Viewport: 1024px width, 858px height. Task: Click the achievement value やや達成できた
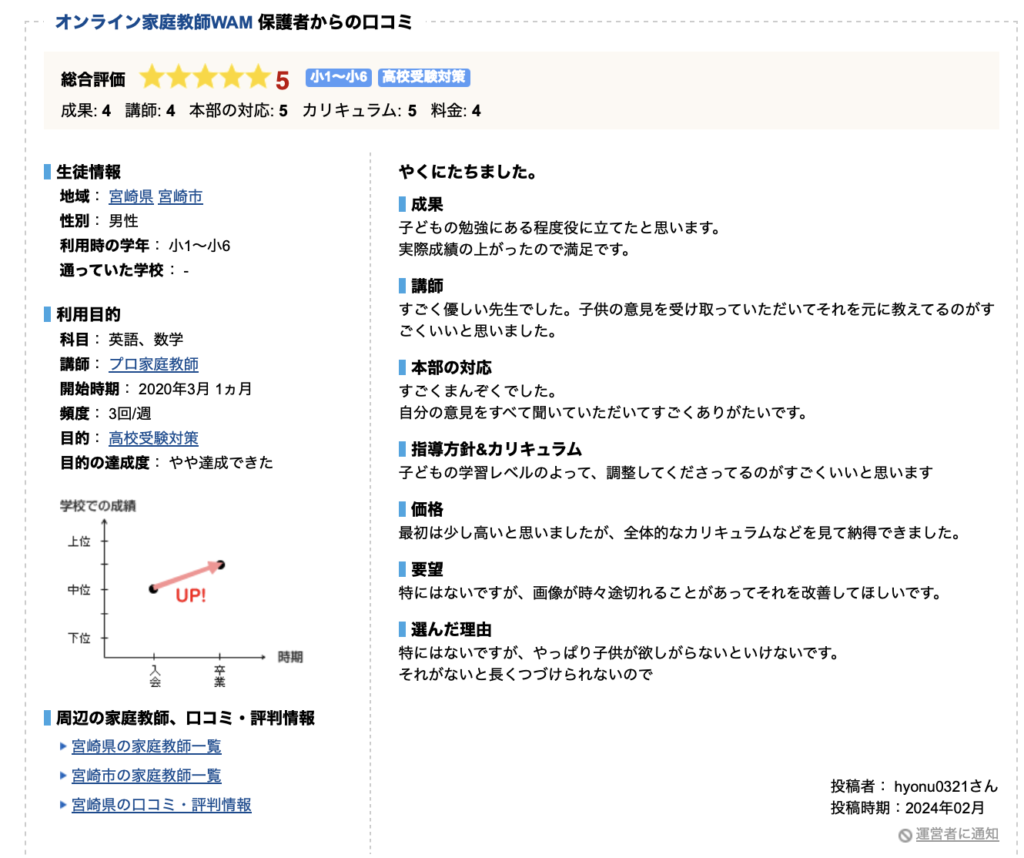click(x=221, y=463)
